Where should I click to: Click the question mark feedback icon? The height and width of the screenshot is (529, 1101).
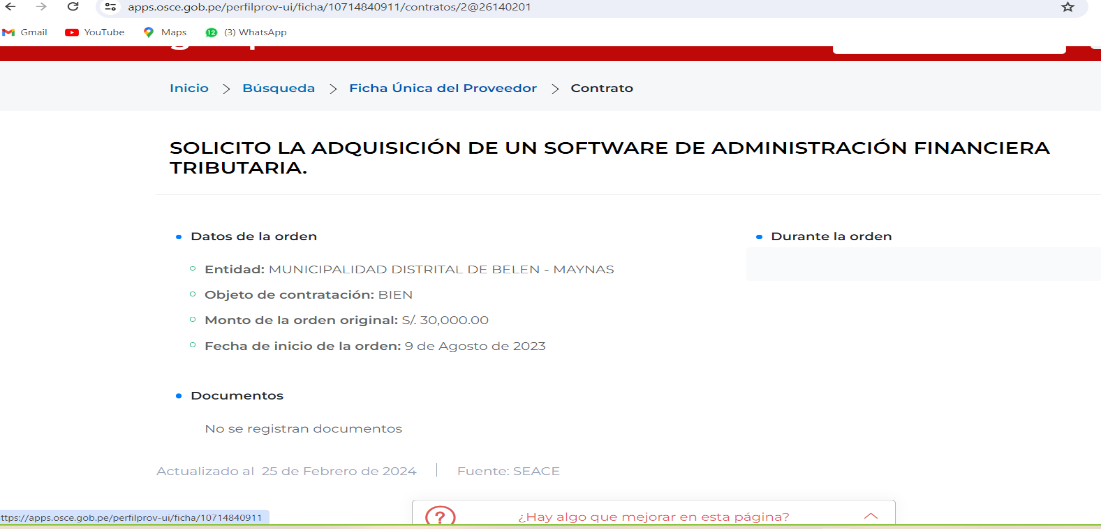(441, 517)
